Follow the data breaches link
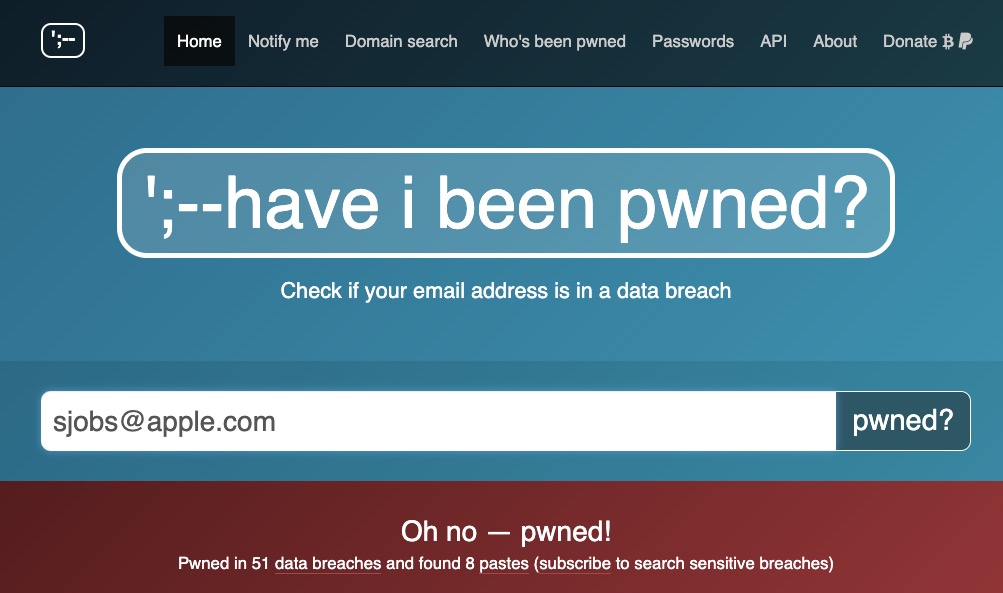 pos(328,564)
